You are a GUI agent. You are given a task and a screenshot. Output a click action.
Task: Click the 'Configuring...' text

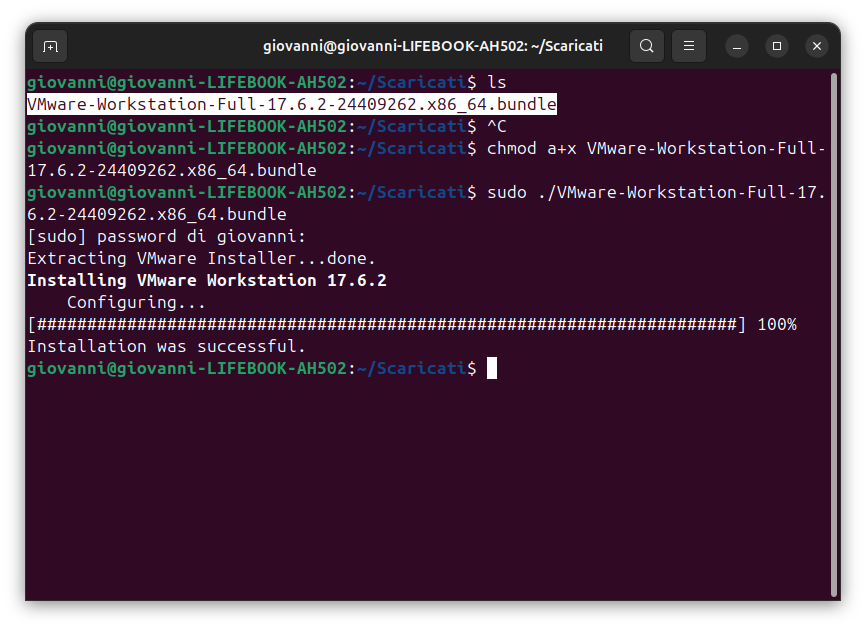(136, 303)
